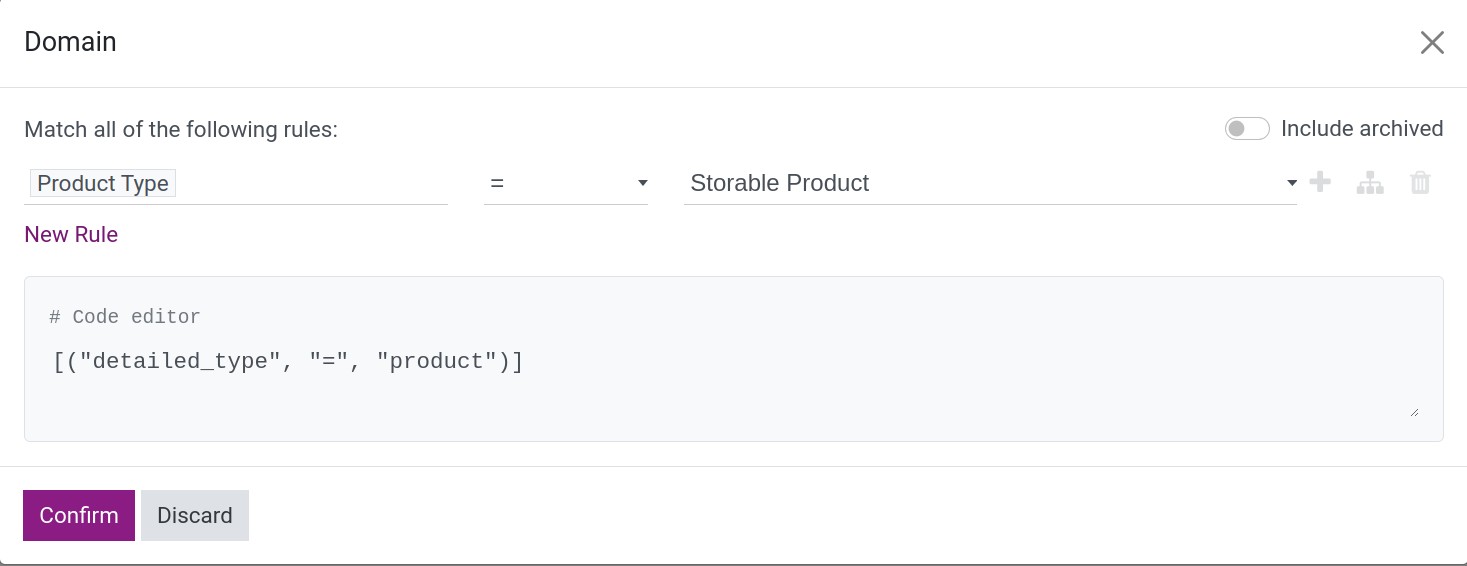Click the code editor resize handle
Image resolution: width=1467 pixels, height=566 pixels.
click(x=1414, y=411)
